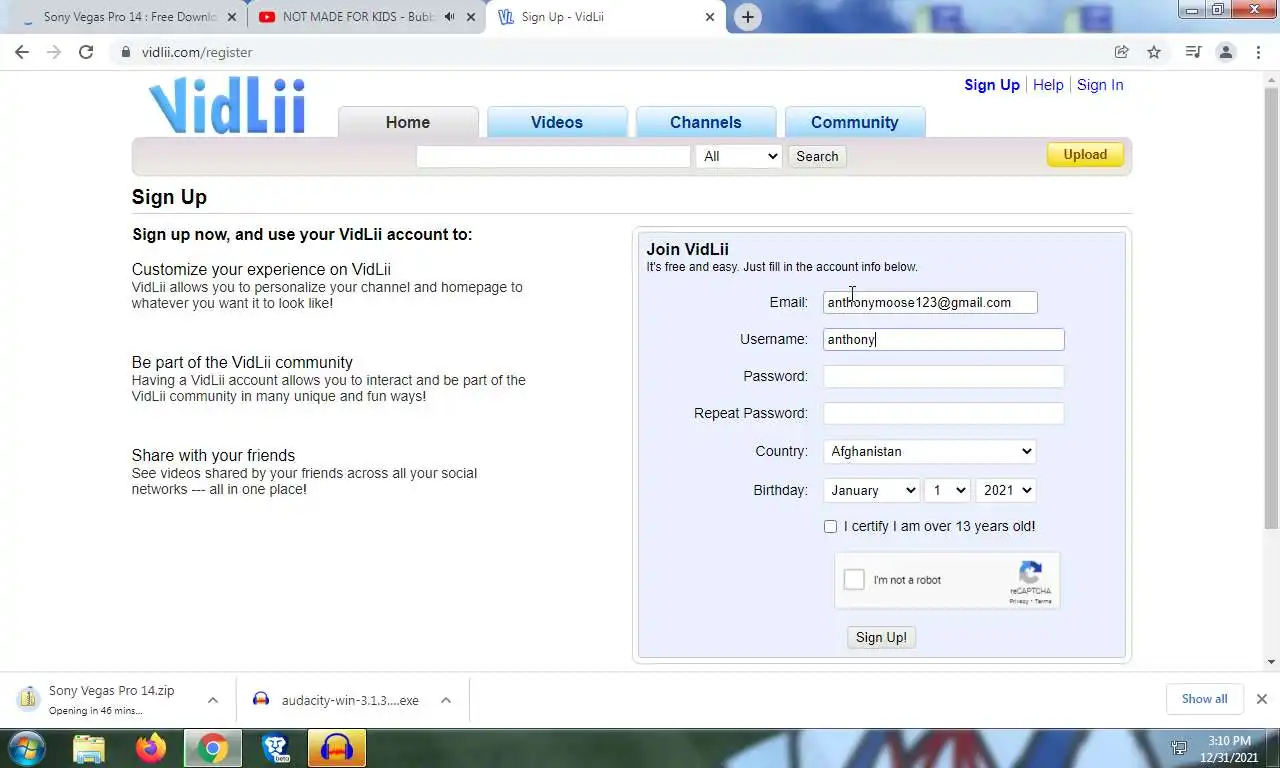The width and height of the screenshot is (1280, 768).
Task: Click the Sign In link
Action: 1100,85
